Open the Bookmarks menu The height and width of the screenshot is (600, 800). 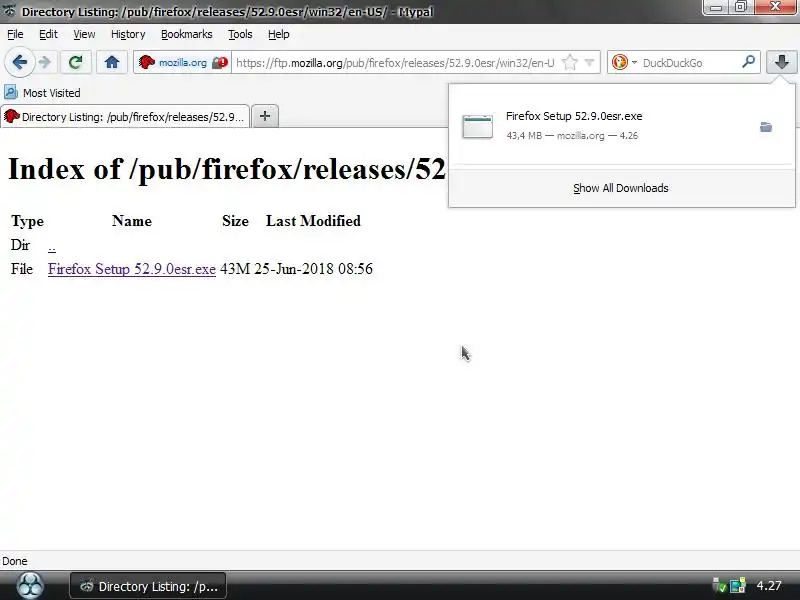(x=187, y=34)
